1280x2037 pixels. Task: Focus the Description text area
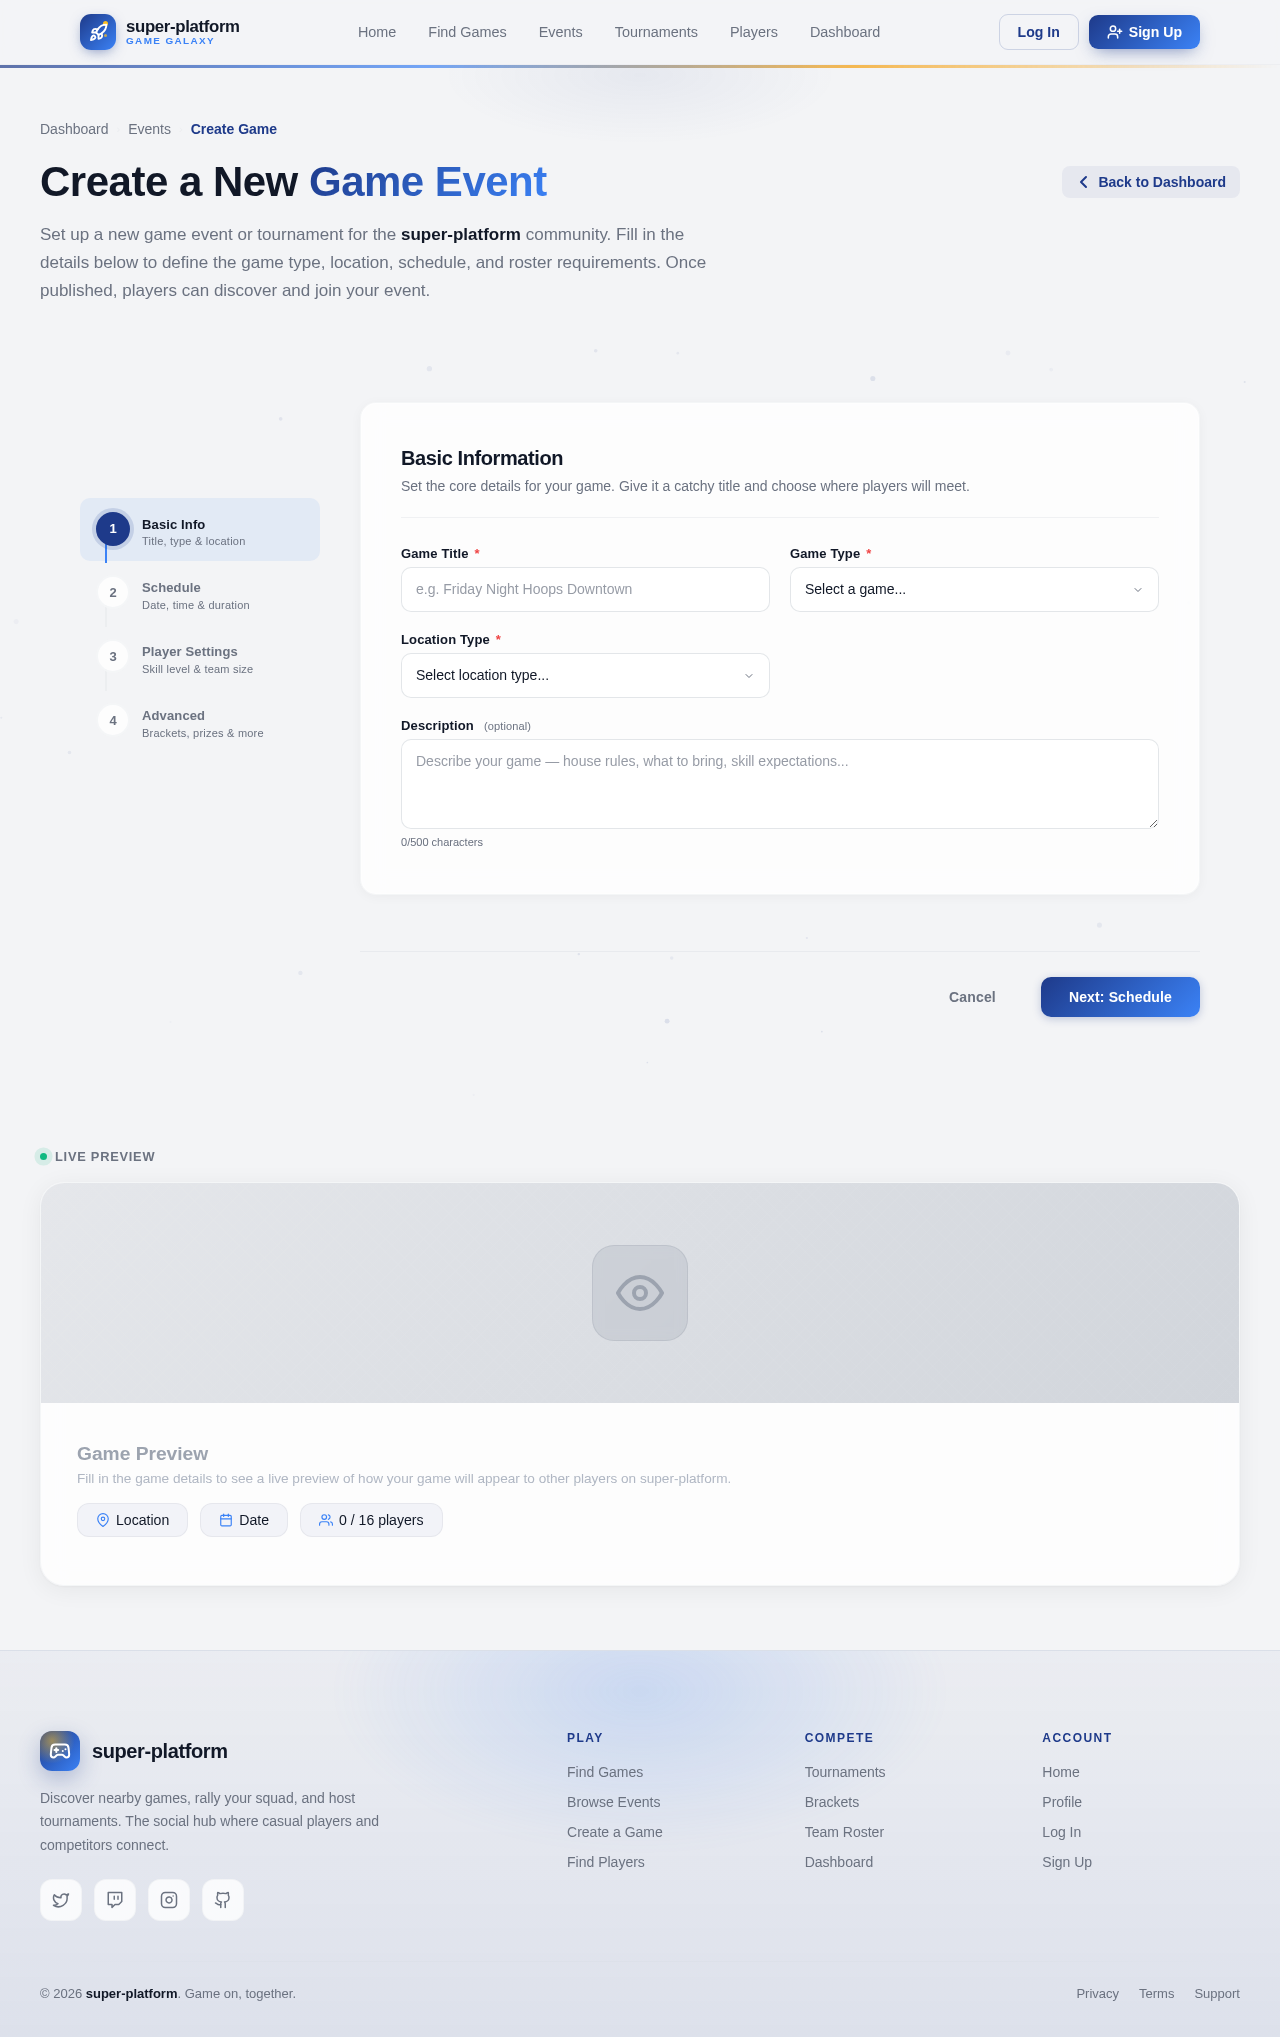click(x=780, y=784)
